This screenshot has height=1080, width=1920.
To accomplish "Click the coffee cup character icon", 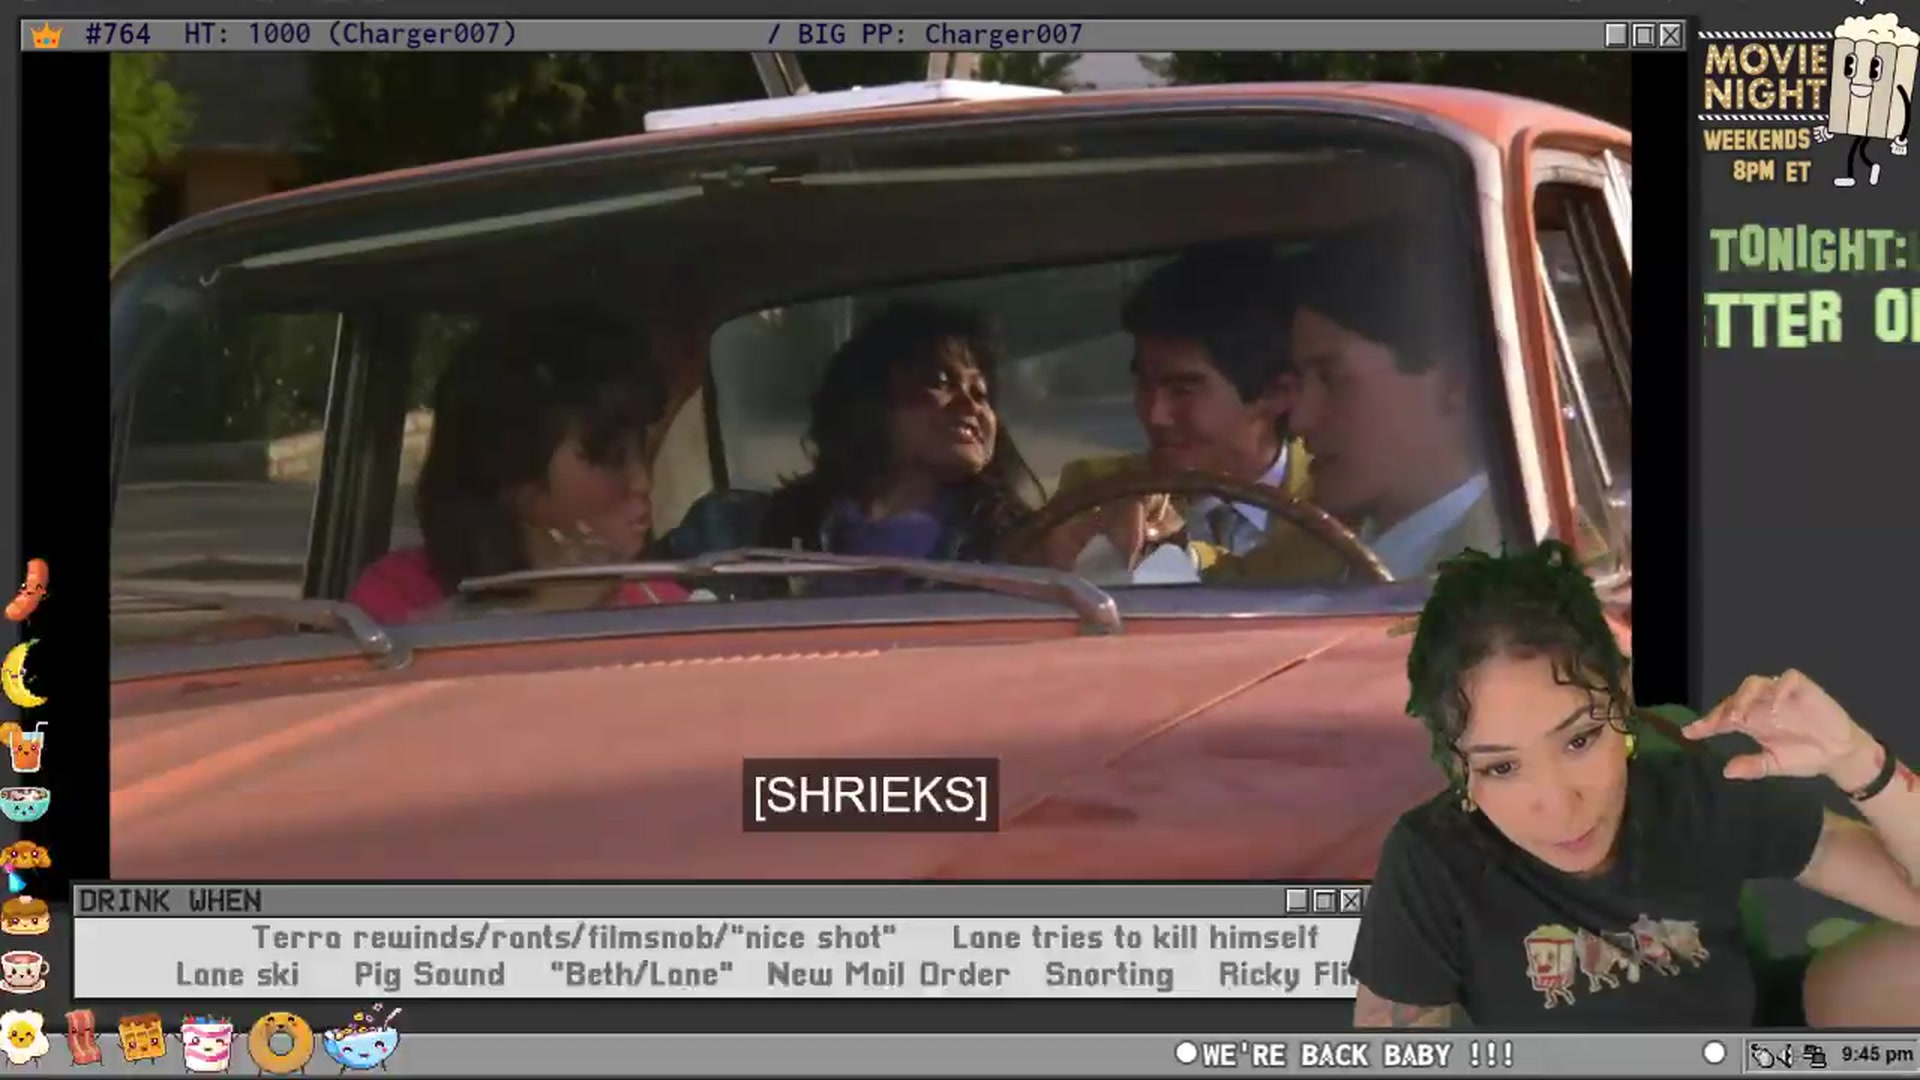I will click(x=25, y=969).
